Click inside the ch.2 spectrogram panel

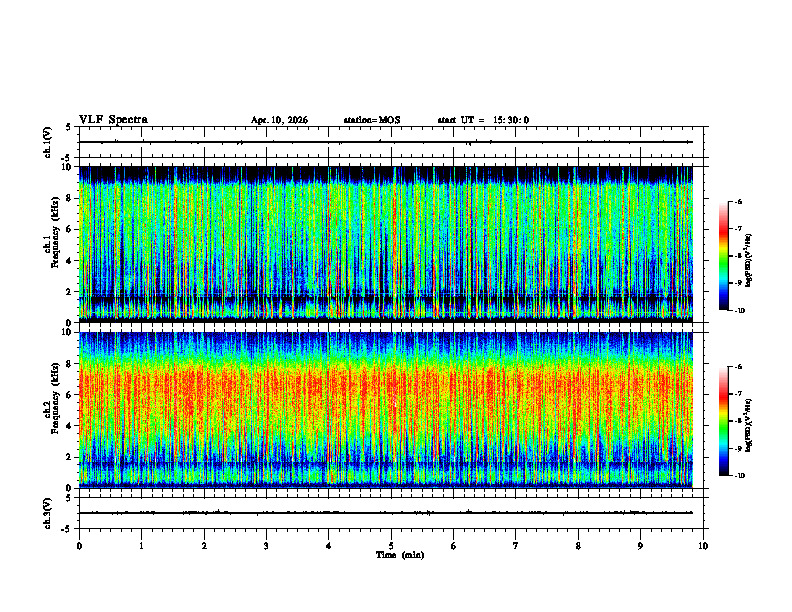(386, 410)
